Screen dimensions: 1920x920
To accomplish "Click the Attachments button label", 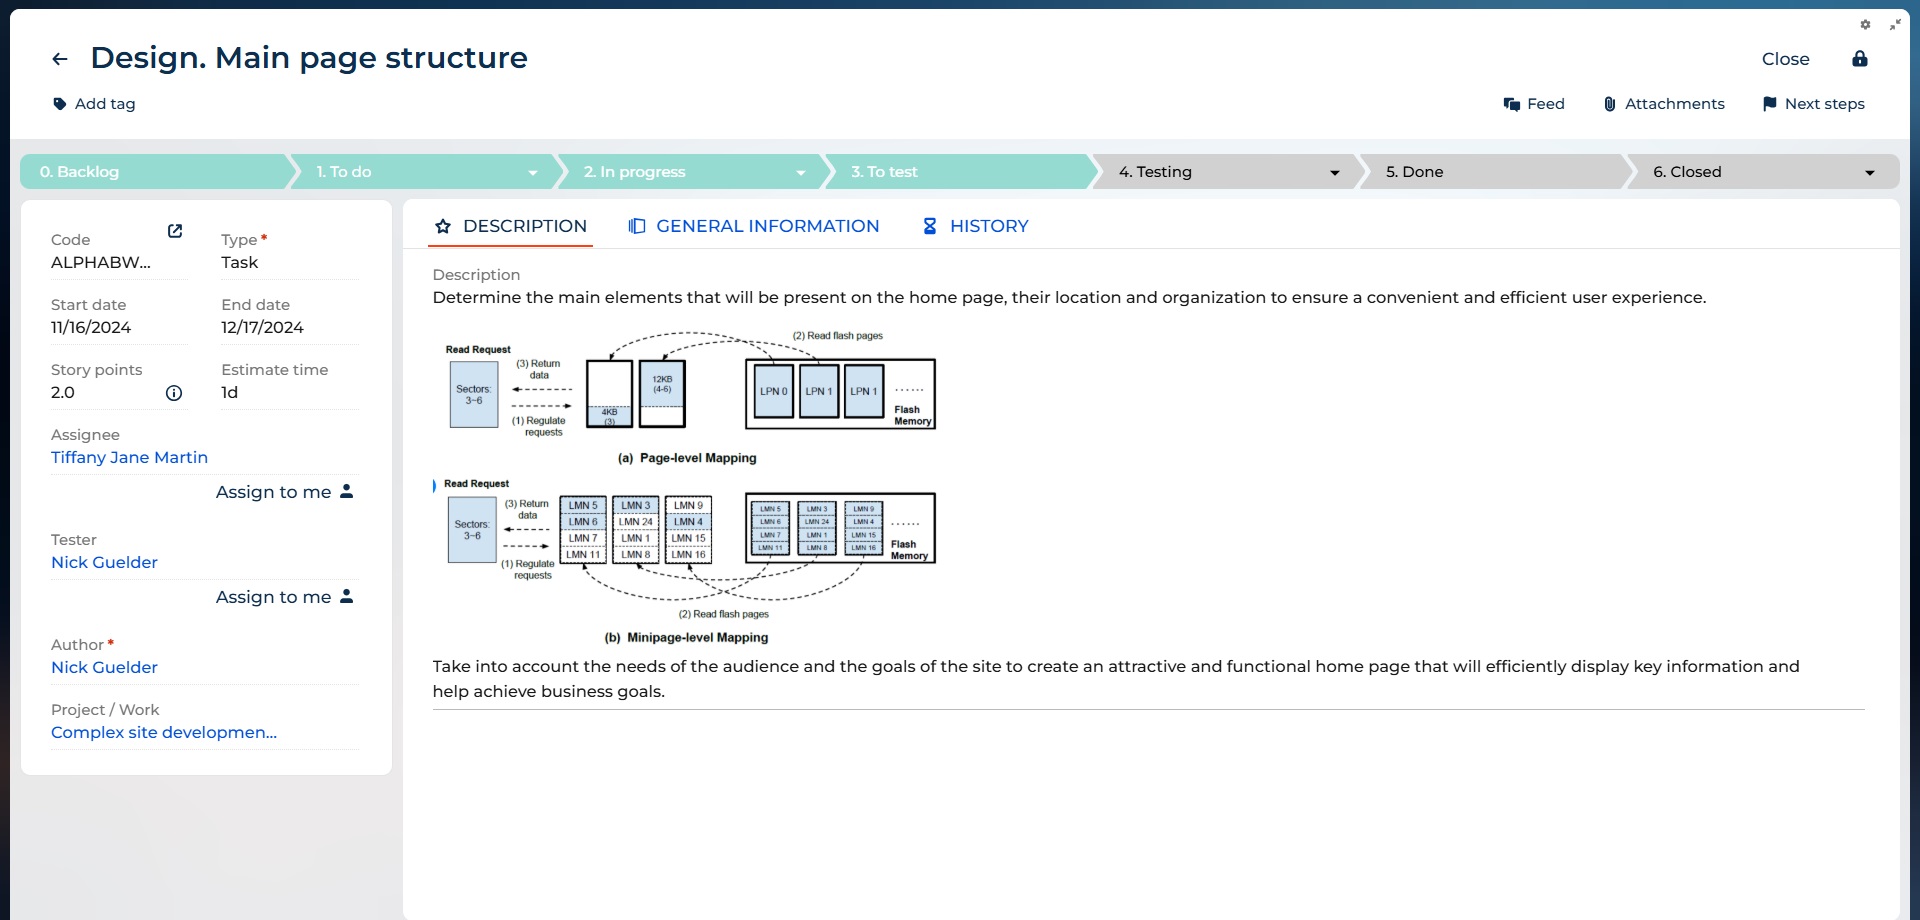I will pyautogui.click(x=1675, y=104).
